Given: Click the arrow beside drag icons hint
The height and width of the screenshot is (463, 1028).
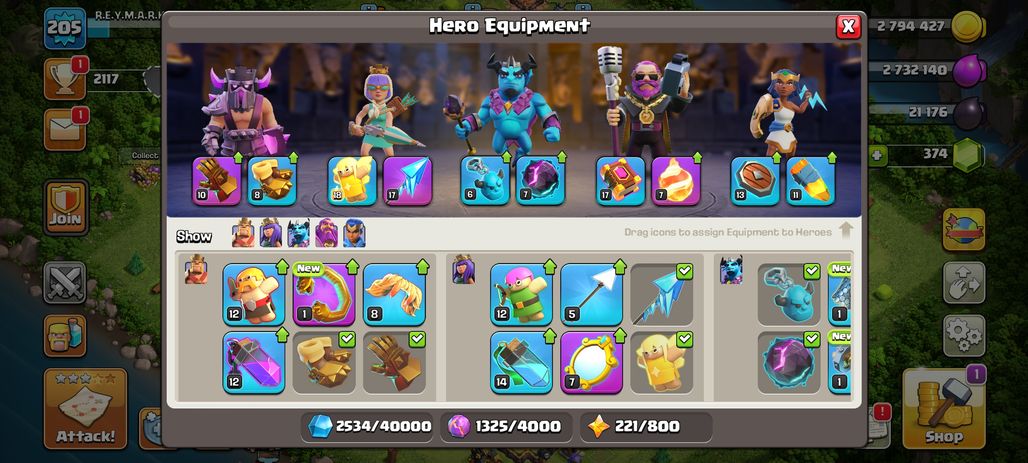Looking at the screenshot, I should (x=846, y=231).
